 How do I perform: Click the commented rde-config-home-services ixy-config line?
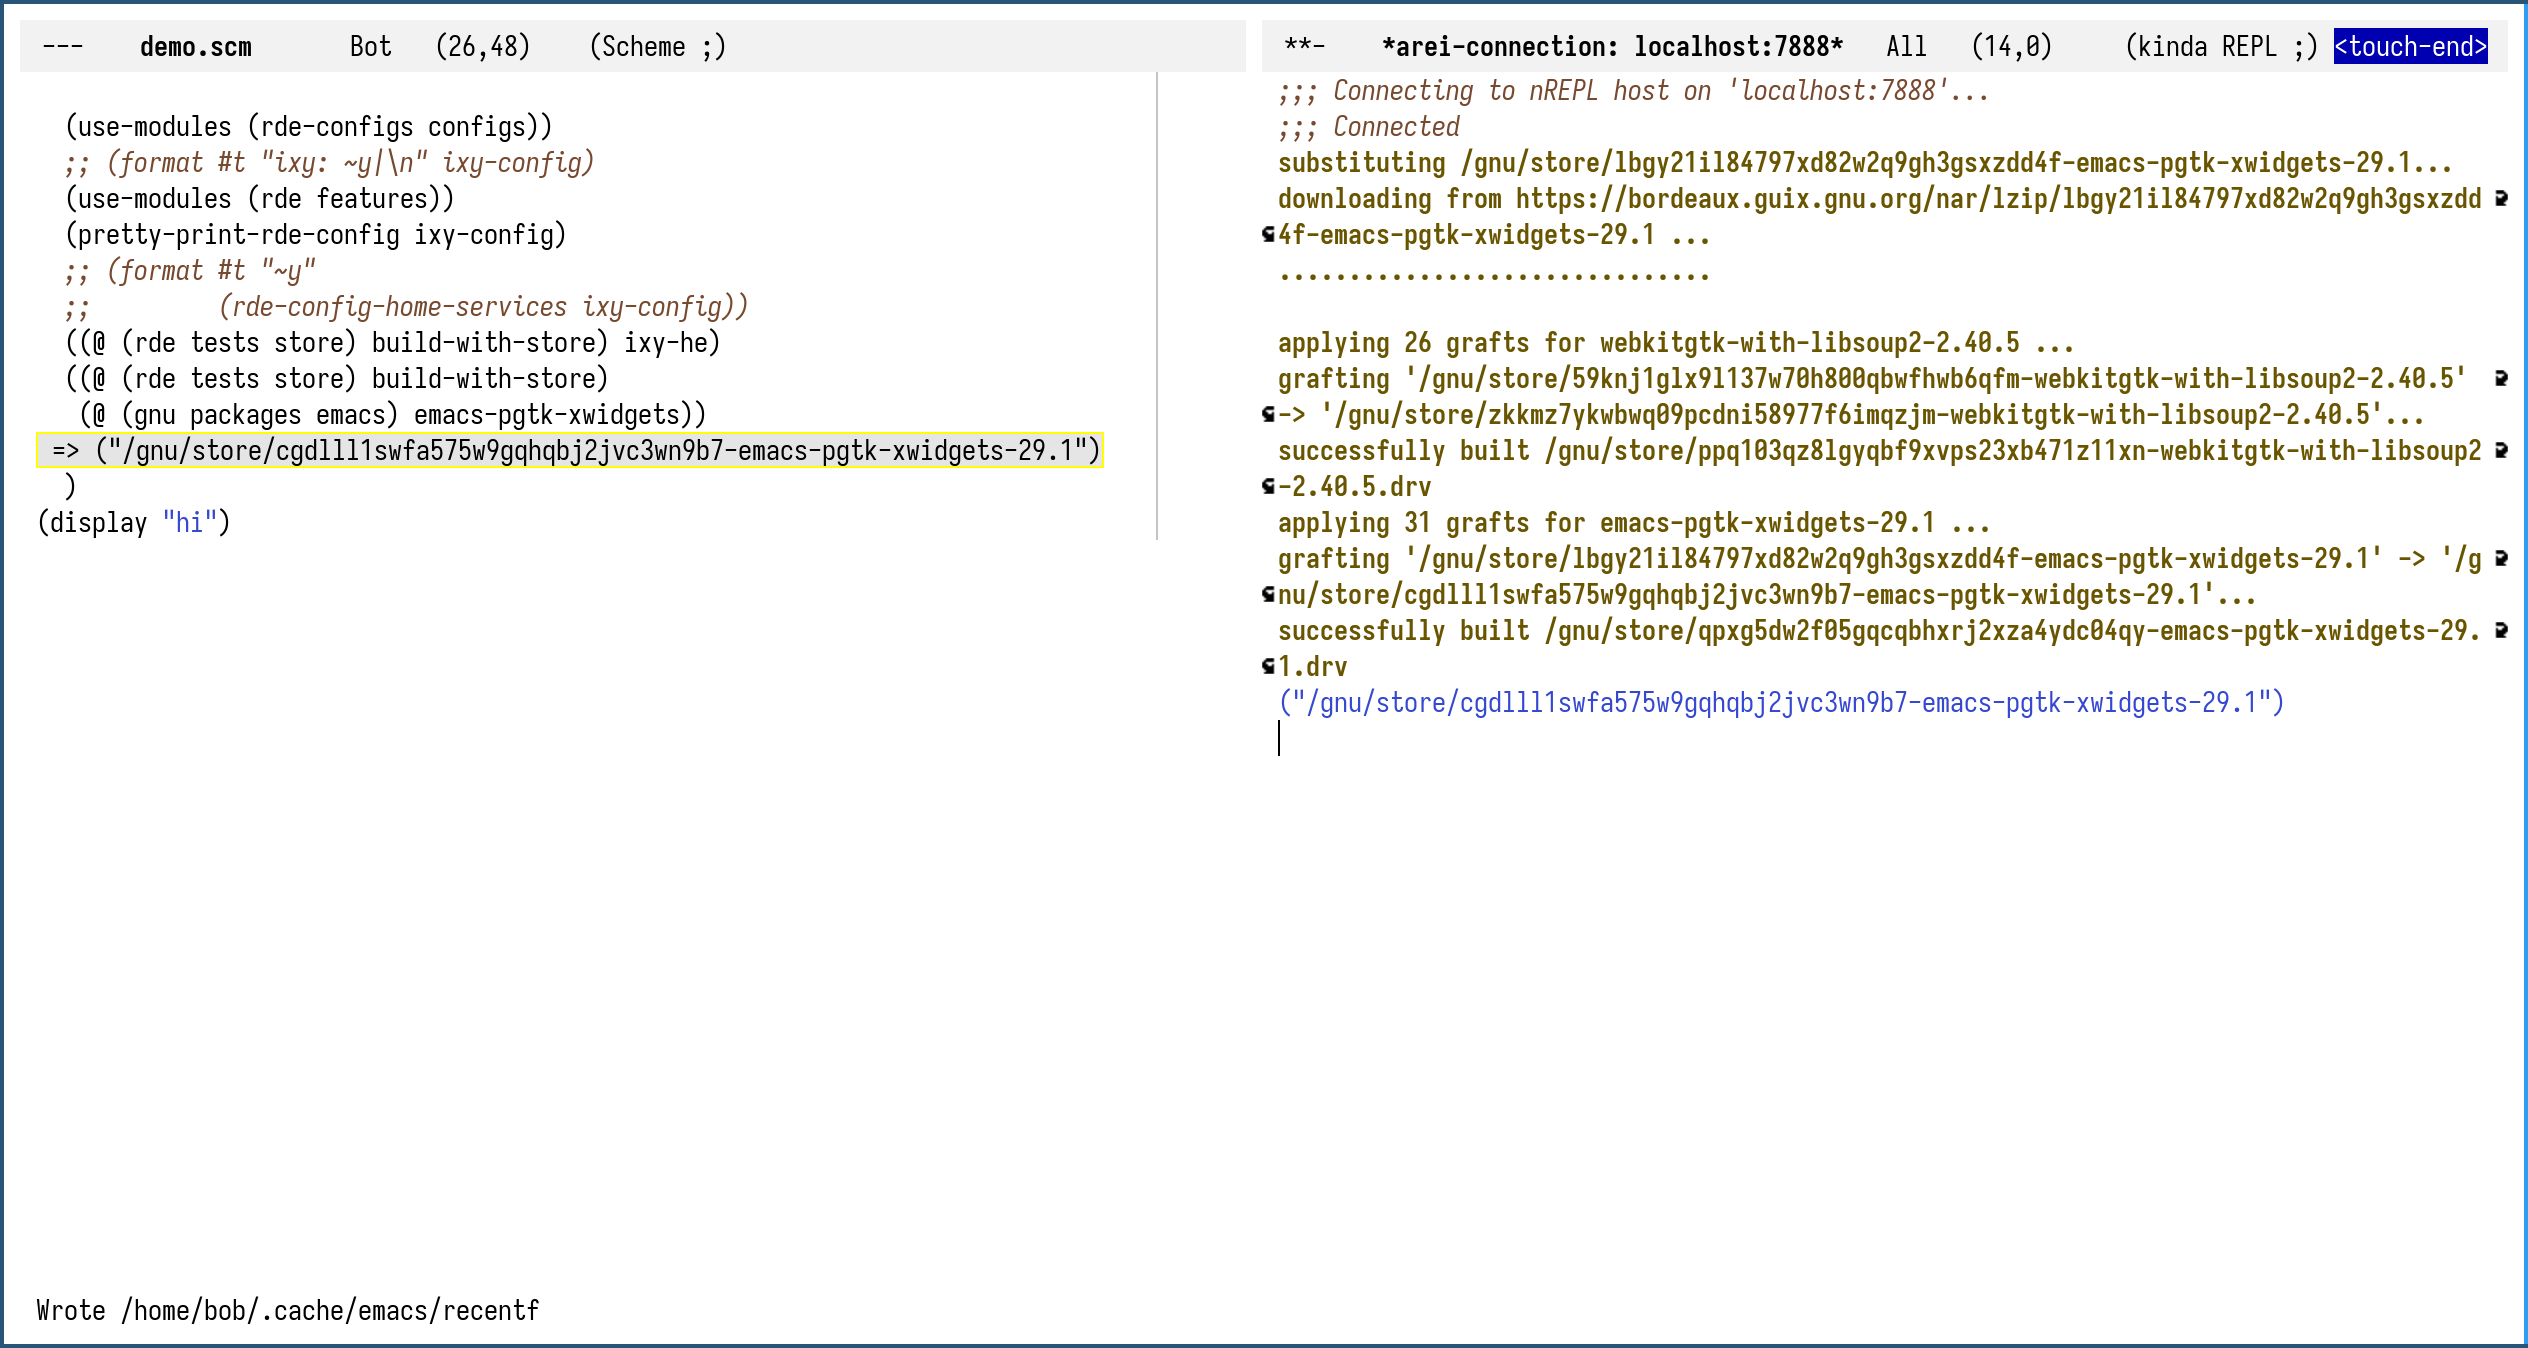point(407,307)
